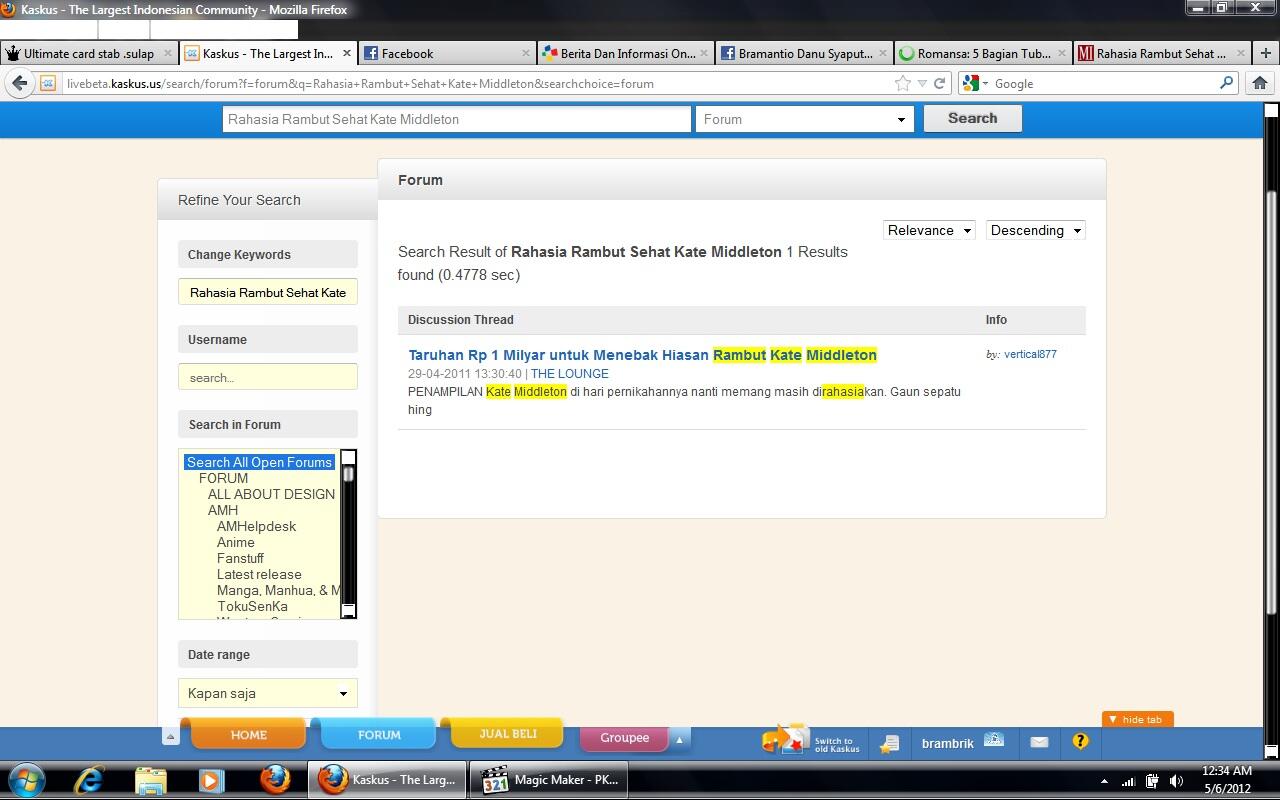Open the starred notes icon in Kaskus bar
The width and height of the screenshot is (1280, 800).
click(x=889, y=743)
